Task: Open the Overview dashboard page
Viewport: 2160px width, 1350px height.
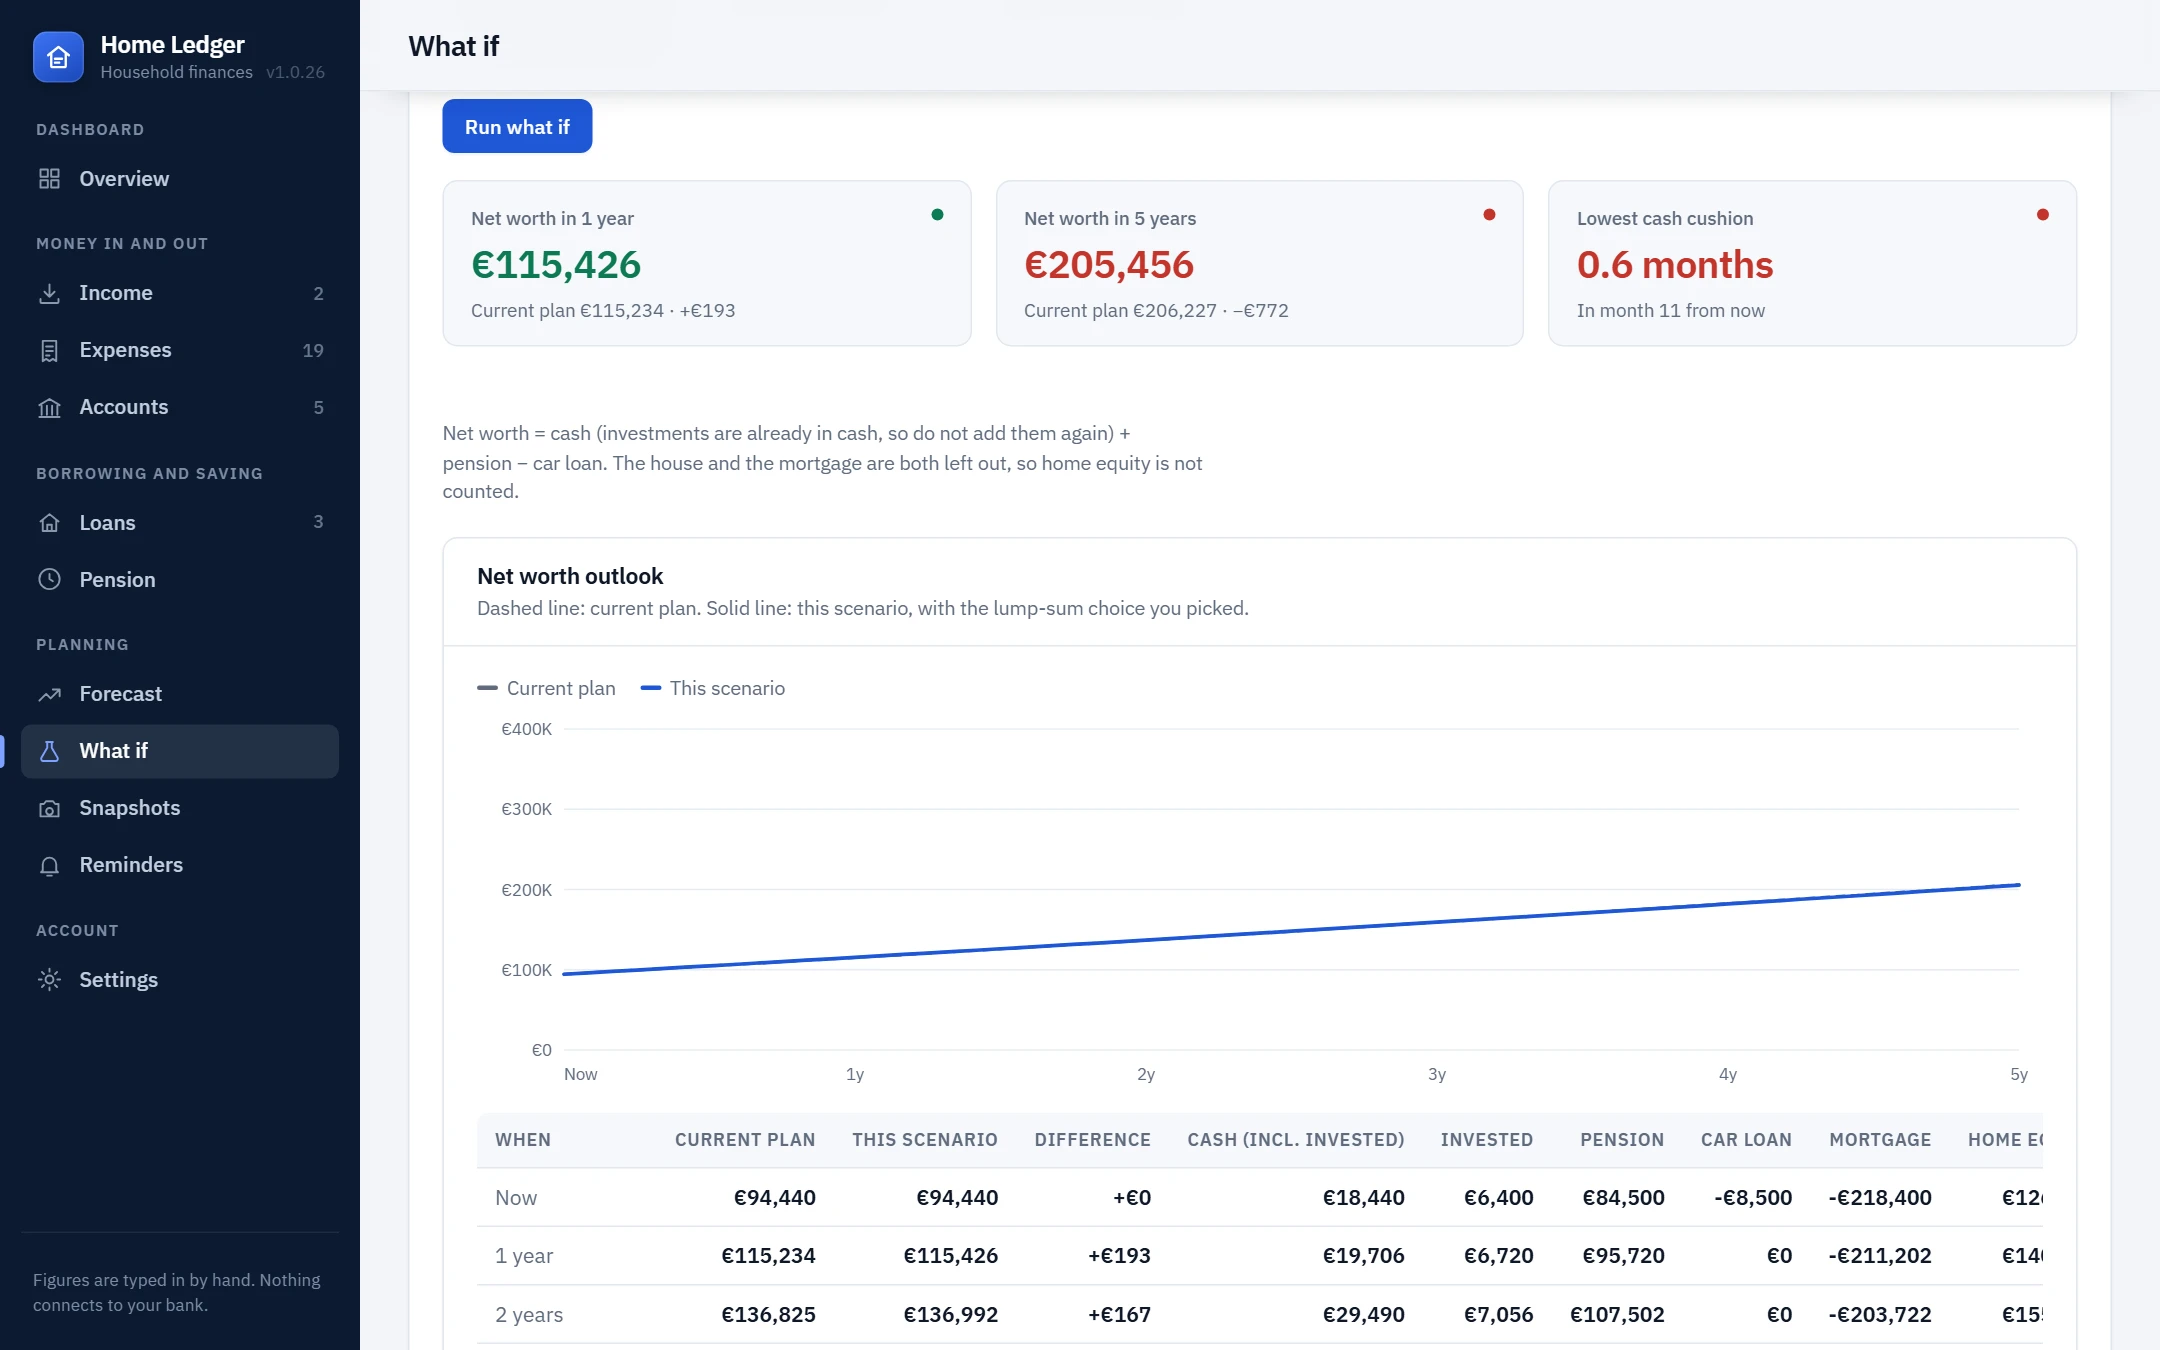Action: 180,179
